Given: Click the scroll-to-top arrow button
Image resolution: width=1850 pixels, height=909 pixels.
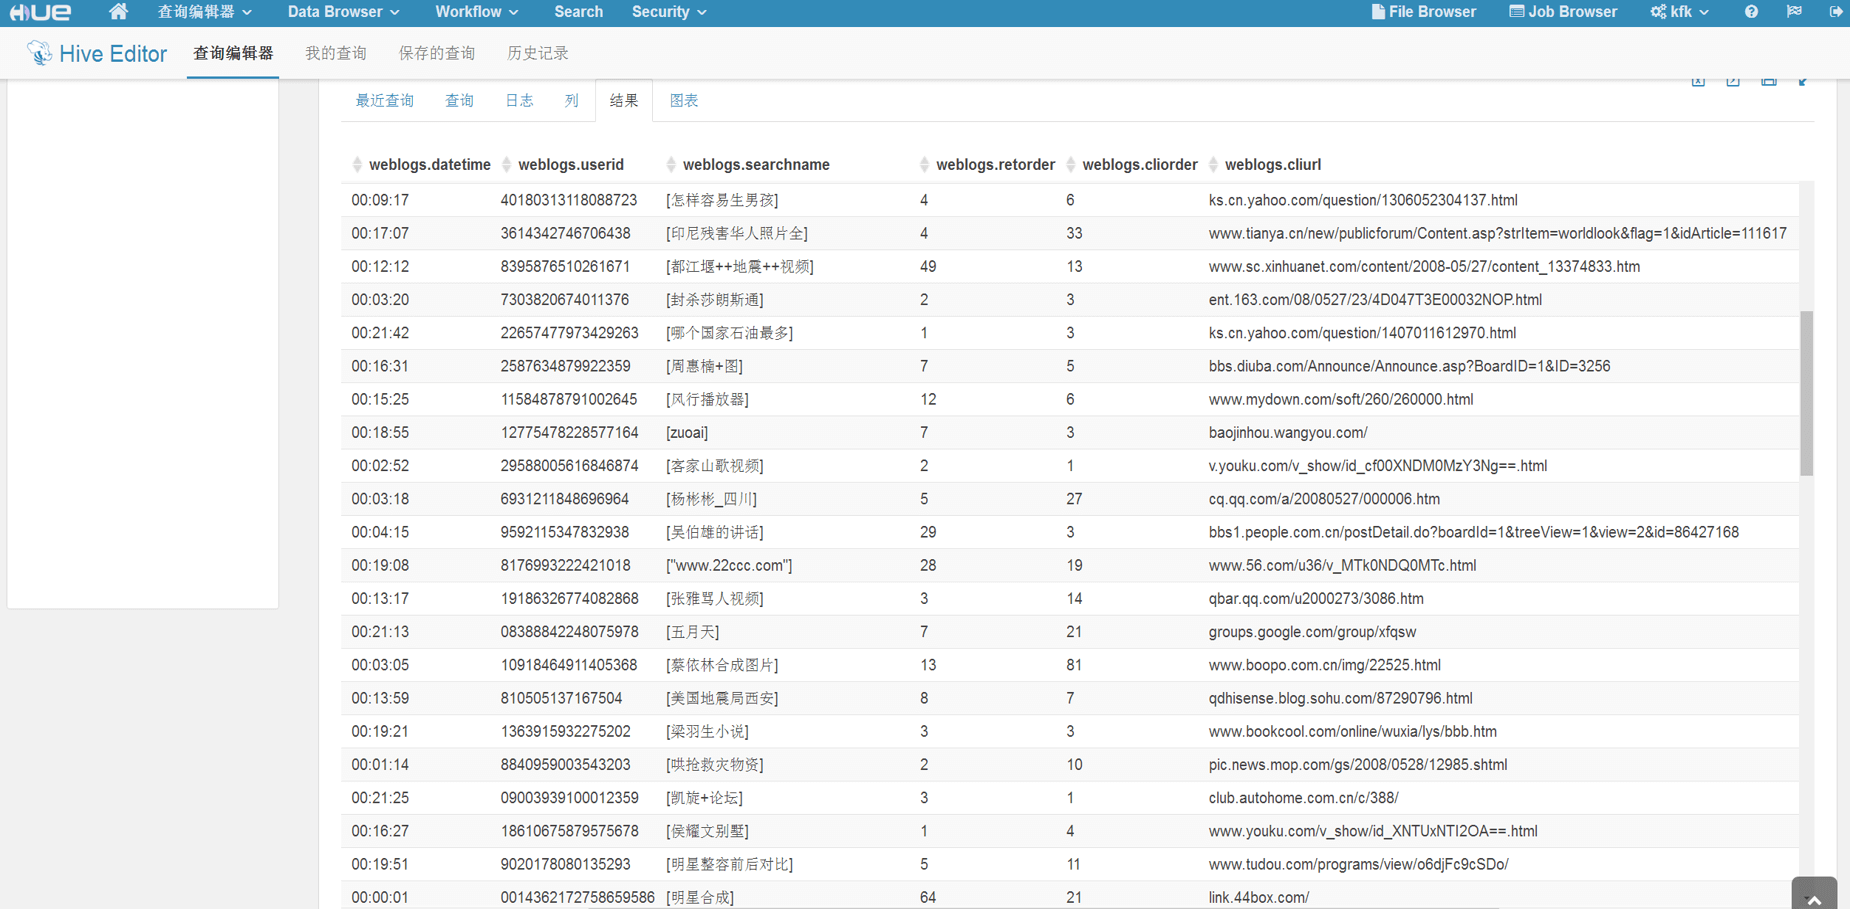Looking at the screenshot, I should 1814,895.
